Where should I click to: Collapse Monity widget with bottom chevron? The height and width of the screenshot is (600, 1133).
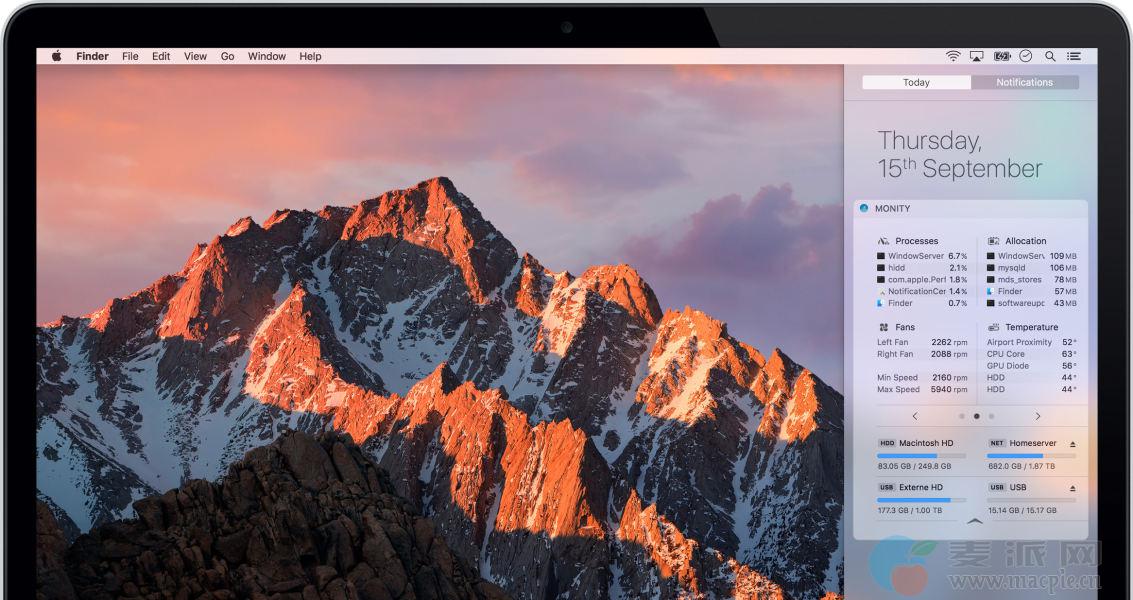click(x=975, y=521)
